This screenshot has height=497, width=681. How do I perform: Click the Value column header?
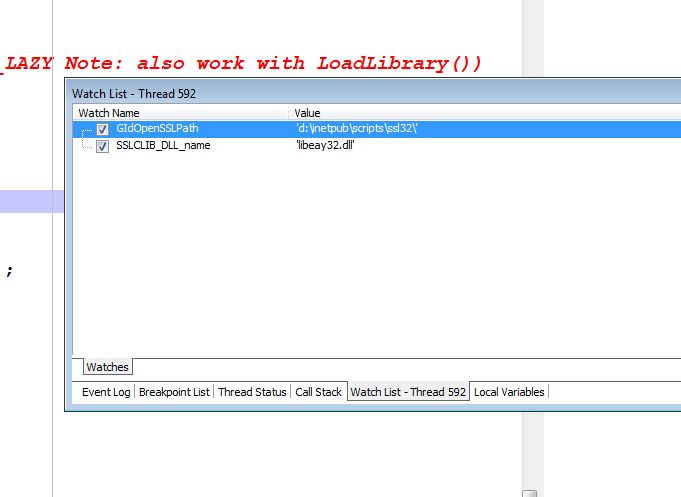[485, 113]
